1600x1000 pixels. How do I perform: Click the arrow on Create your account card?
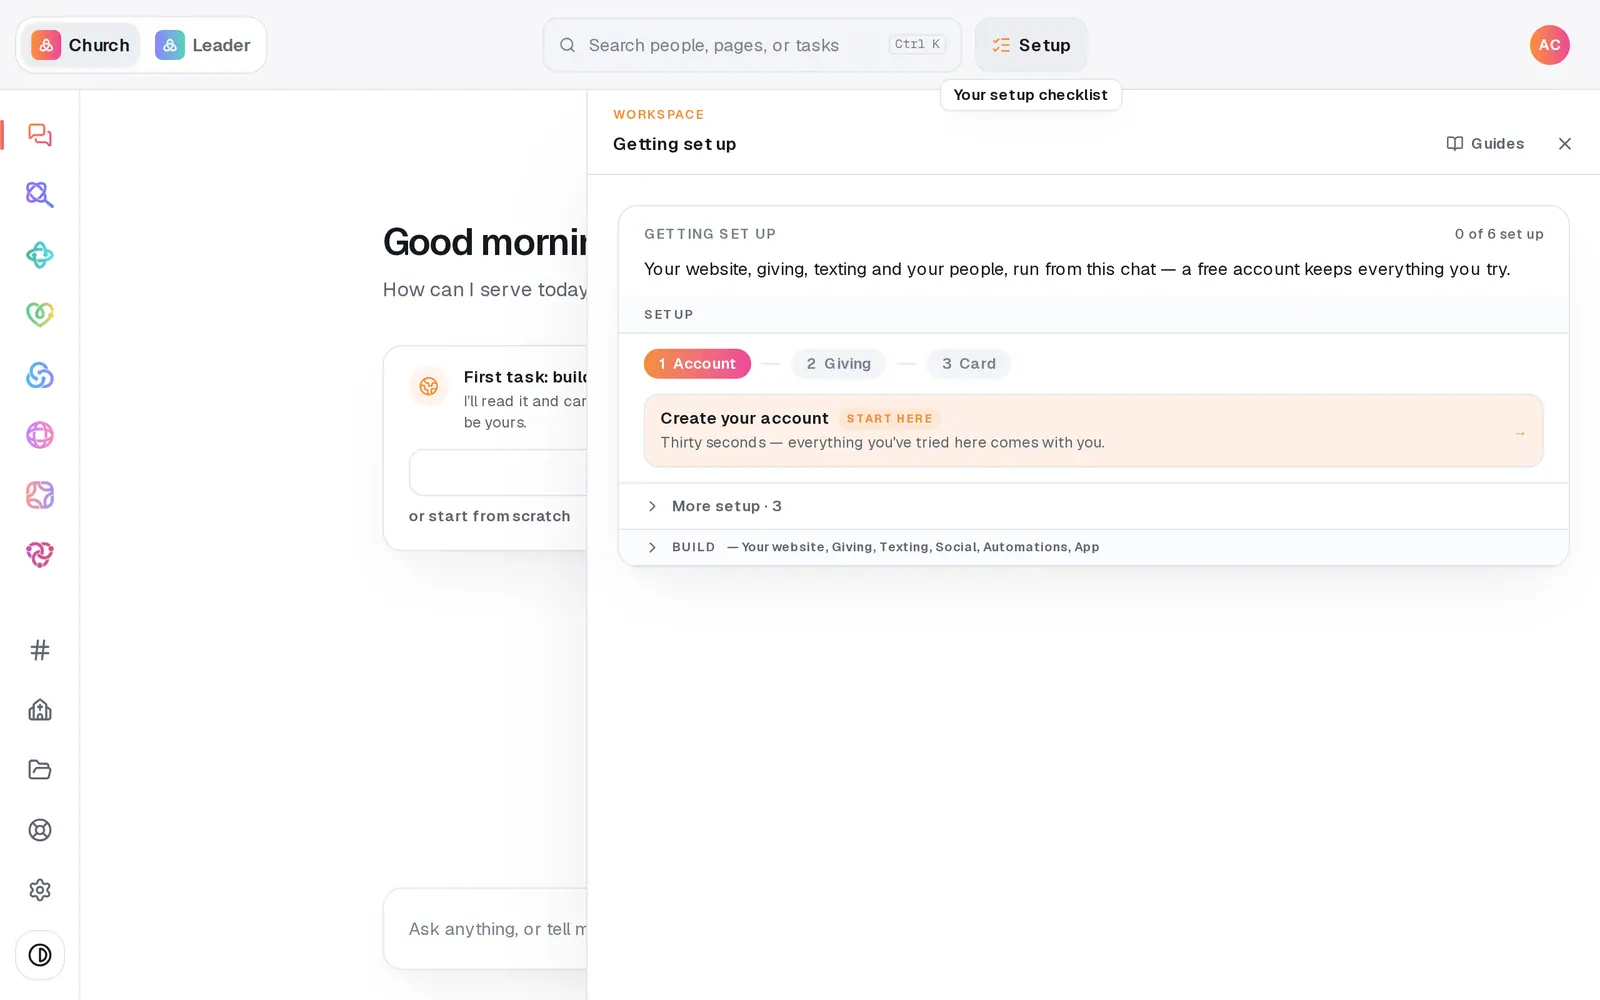coord(1519,433)
